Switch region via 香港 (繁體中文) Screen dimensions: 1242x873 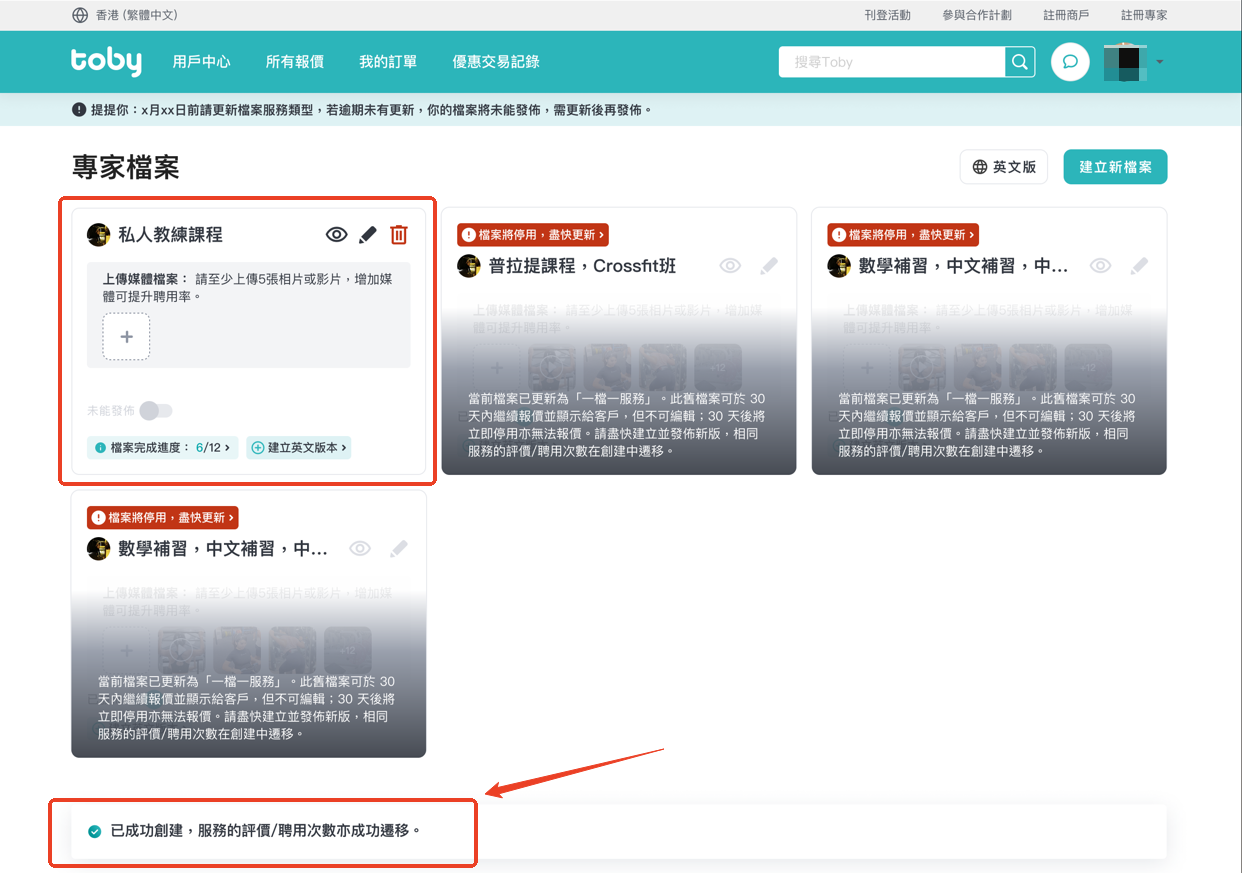[137, 15]
